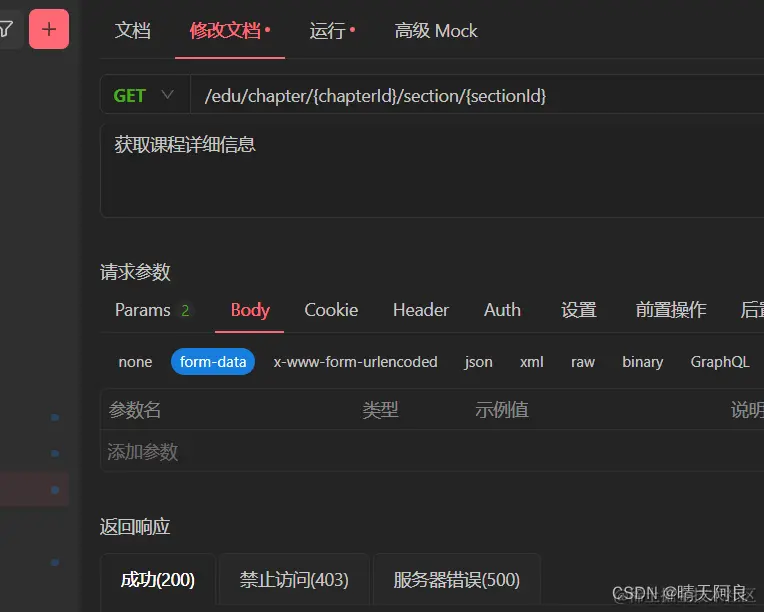Open the Header tab
The width and height of the screenshot is (764, 612).
click(x=420, y=310)
